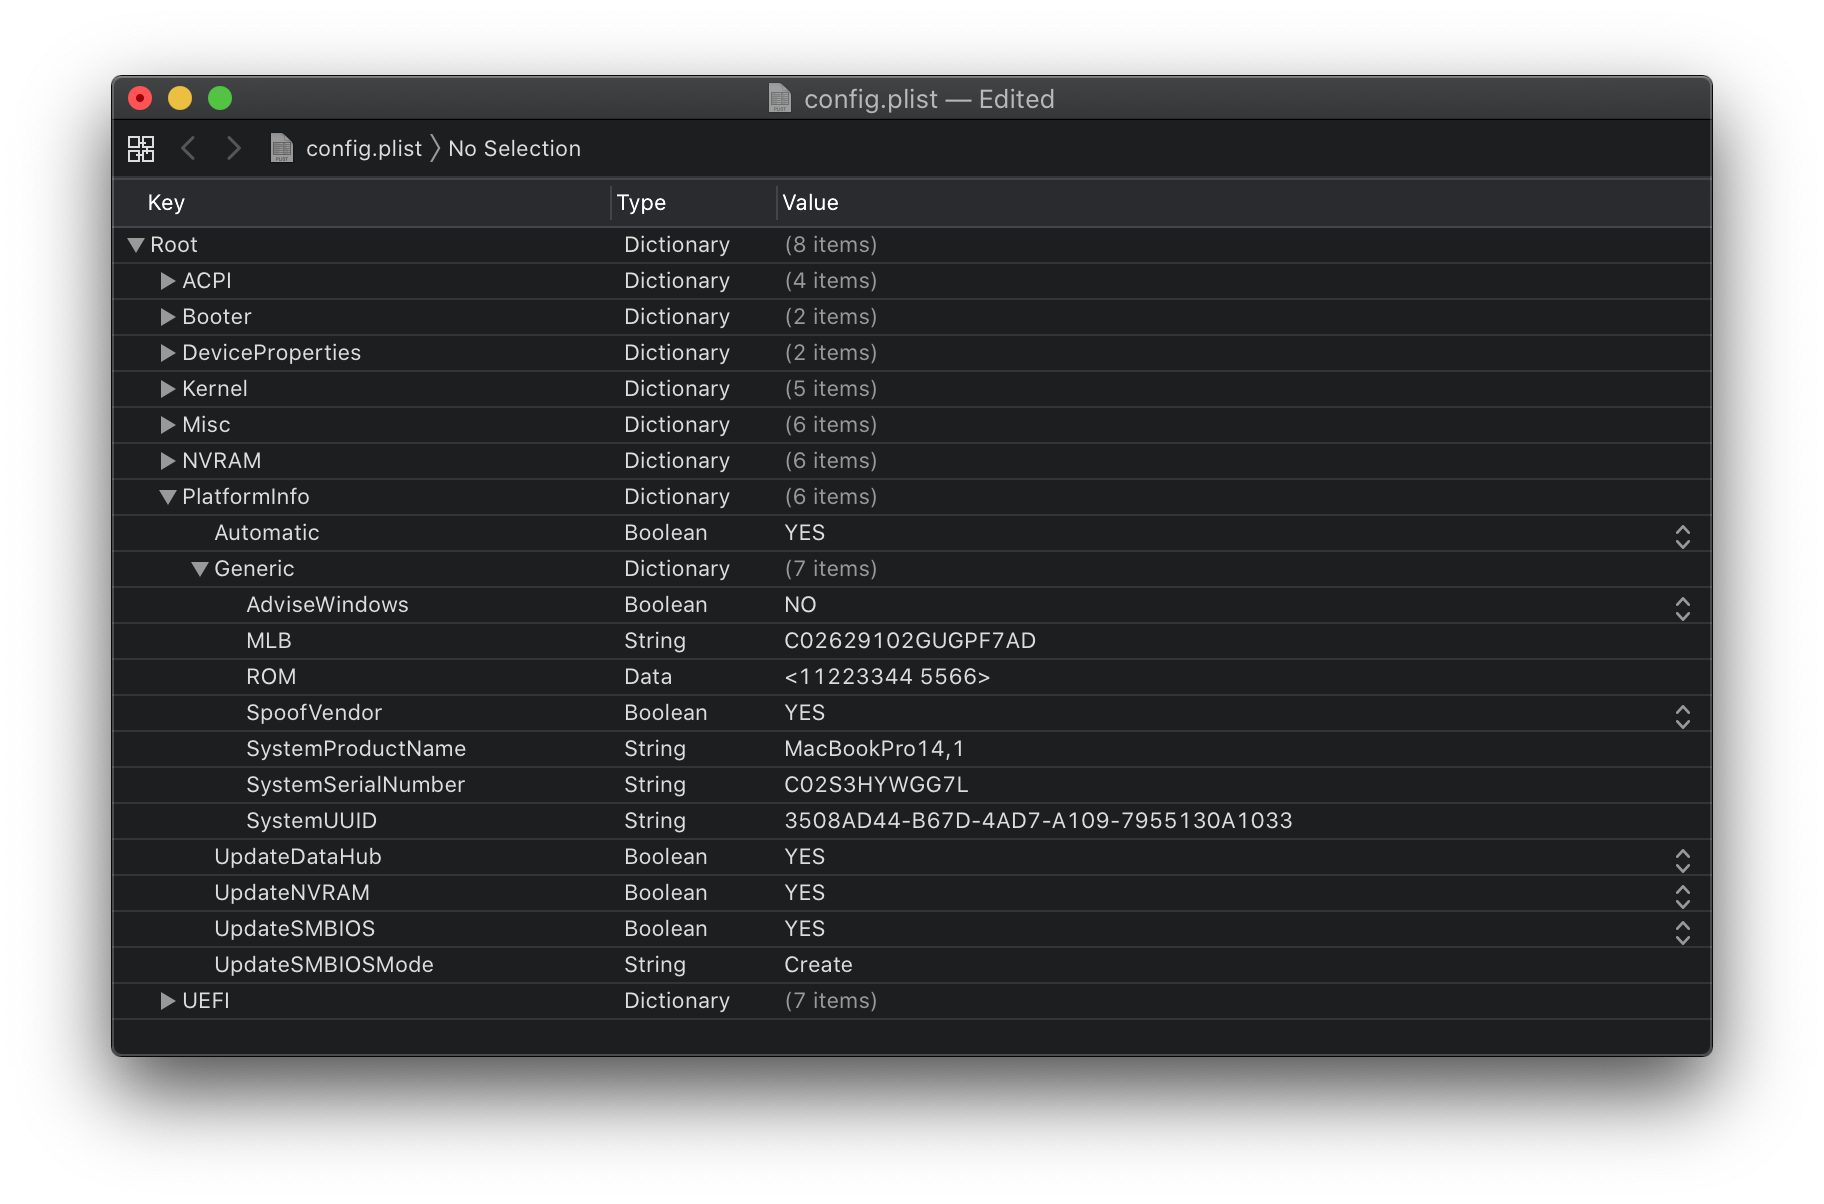The height and width of the screenshot is (1204, 1824).
Task: Open the related items grid icon
Action: coord(141,149)
